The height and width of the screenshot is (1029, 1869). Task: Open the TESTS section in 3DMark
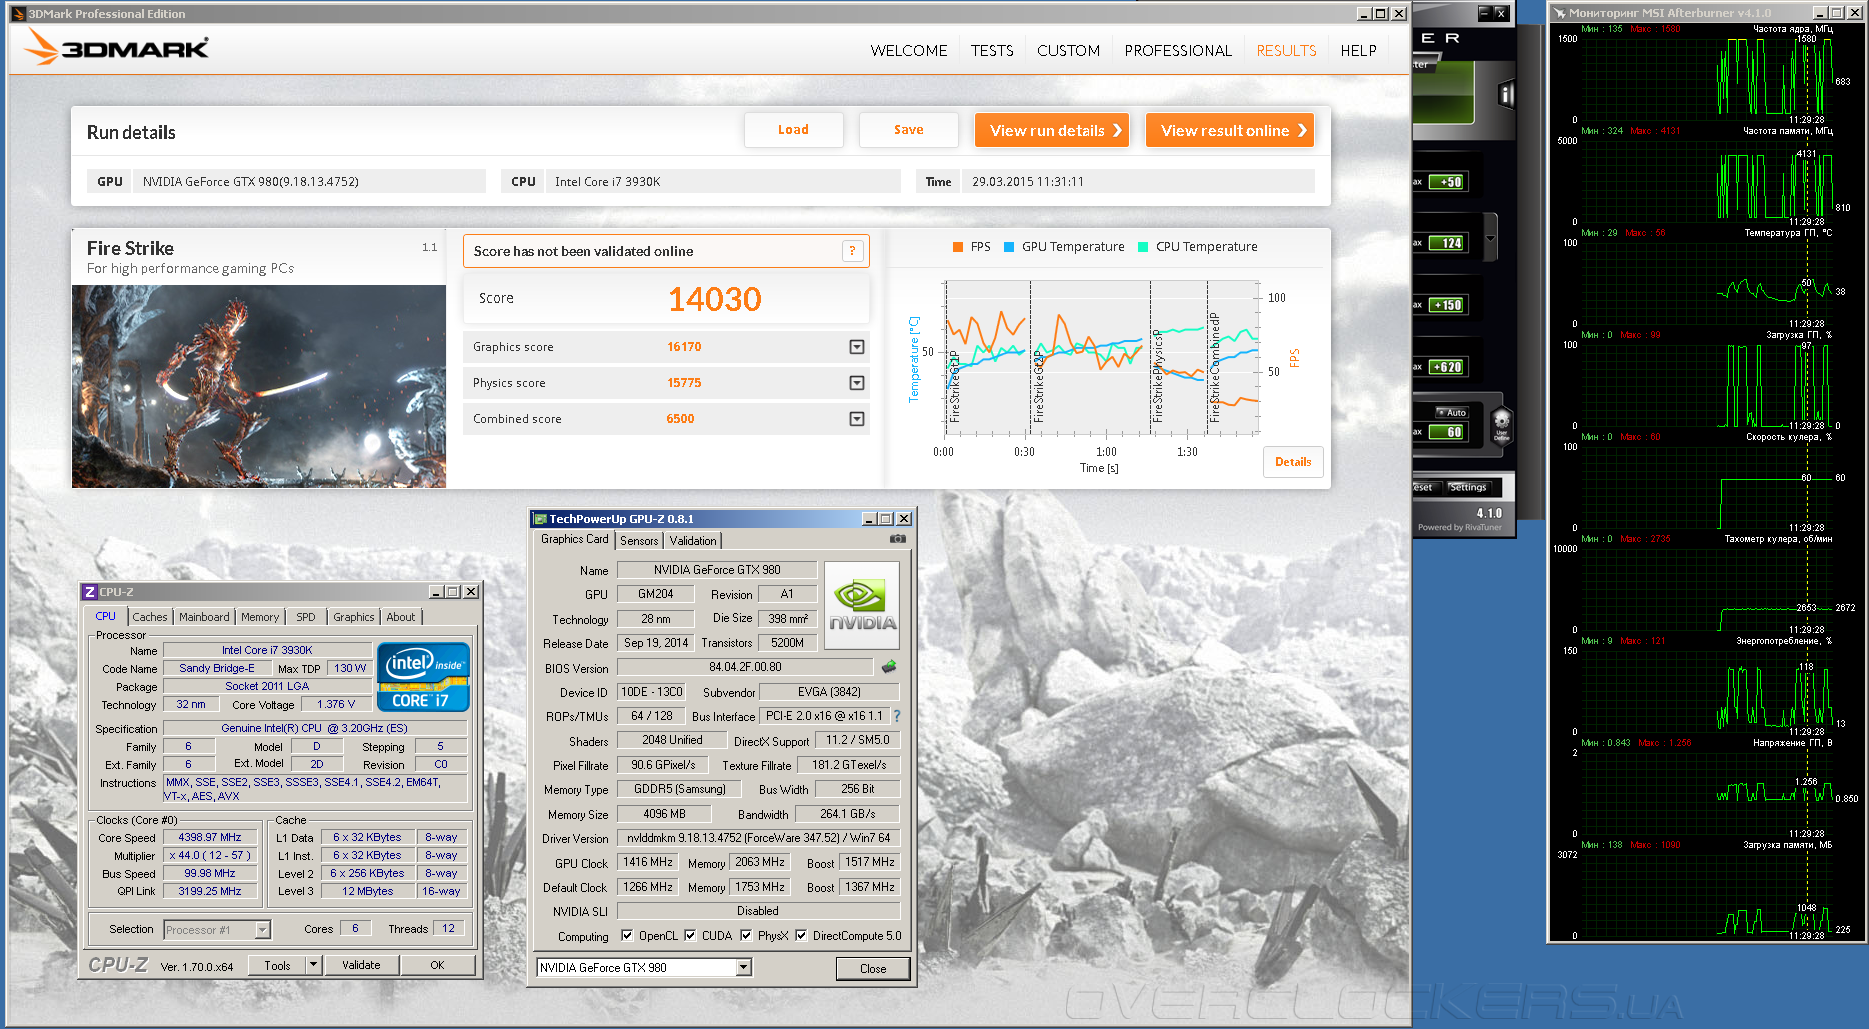(x=992, y=51)
